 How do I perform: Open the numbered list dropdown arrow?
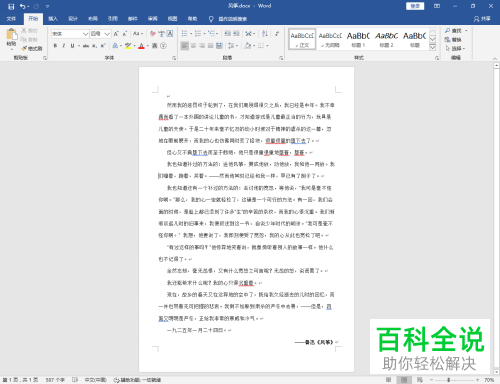click(x=204, y=34)
